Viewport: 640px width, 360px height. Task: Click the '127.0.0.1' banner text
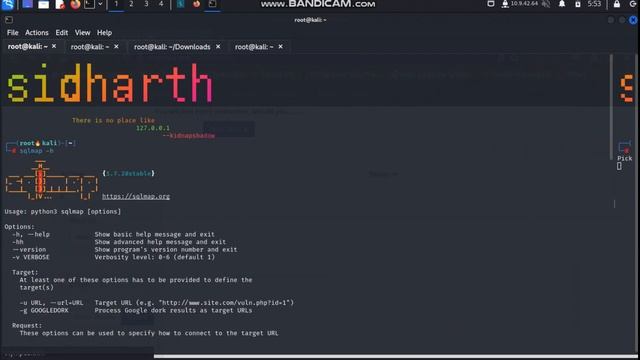[x=153, y=128]
